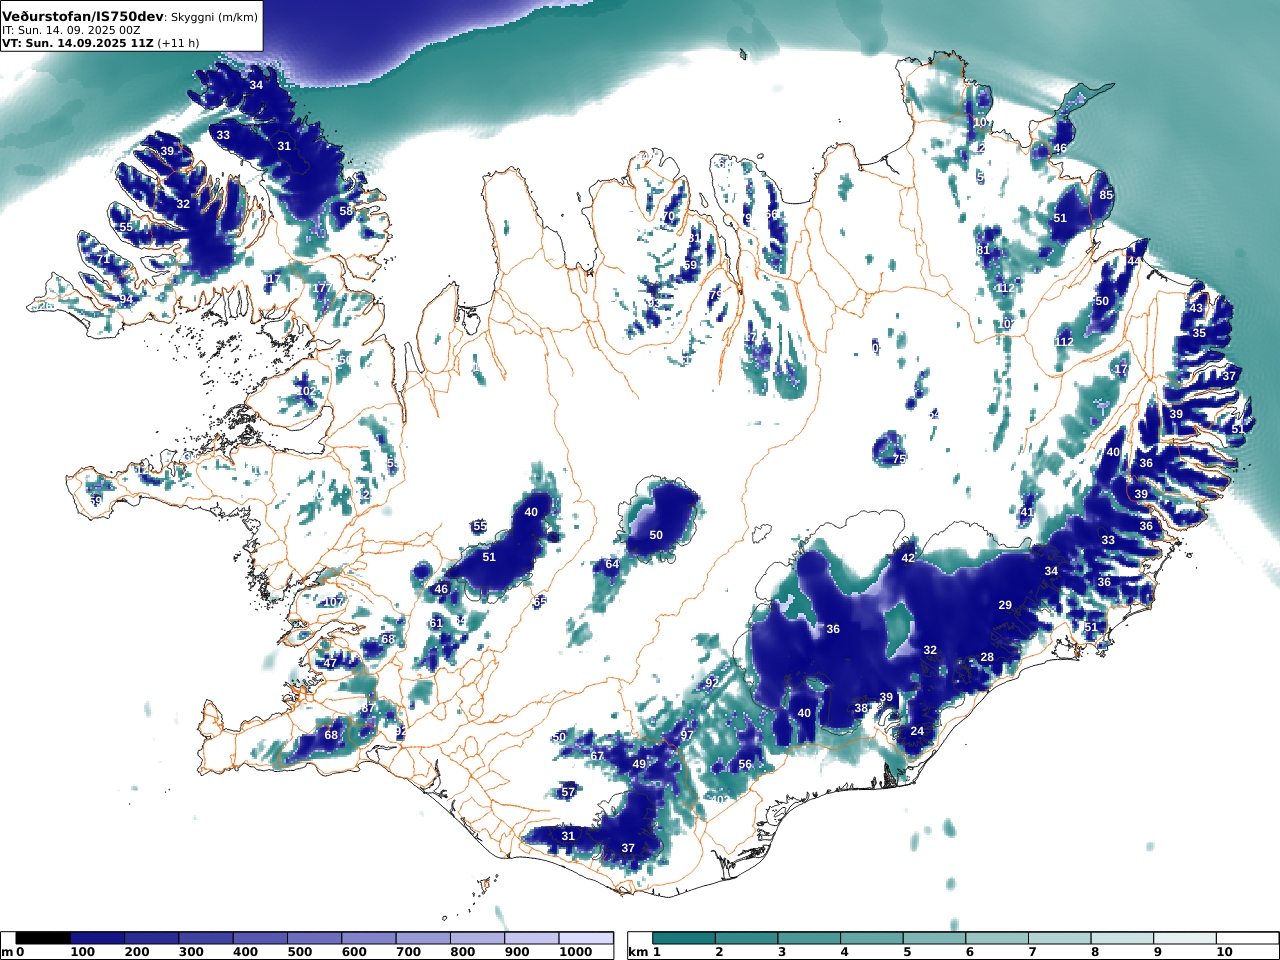Click the visibility value '67' on the map

point(597,756)
